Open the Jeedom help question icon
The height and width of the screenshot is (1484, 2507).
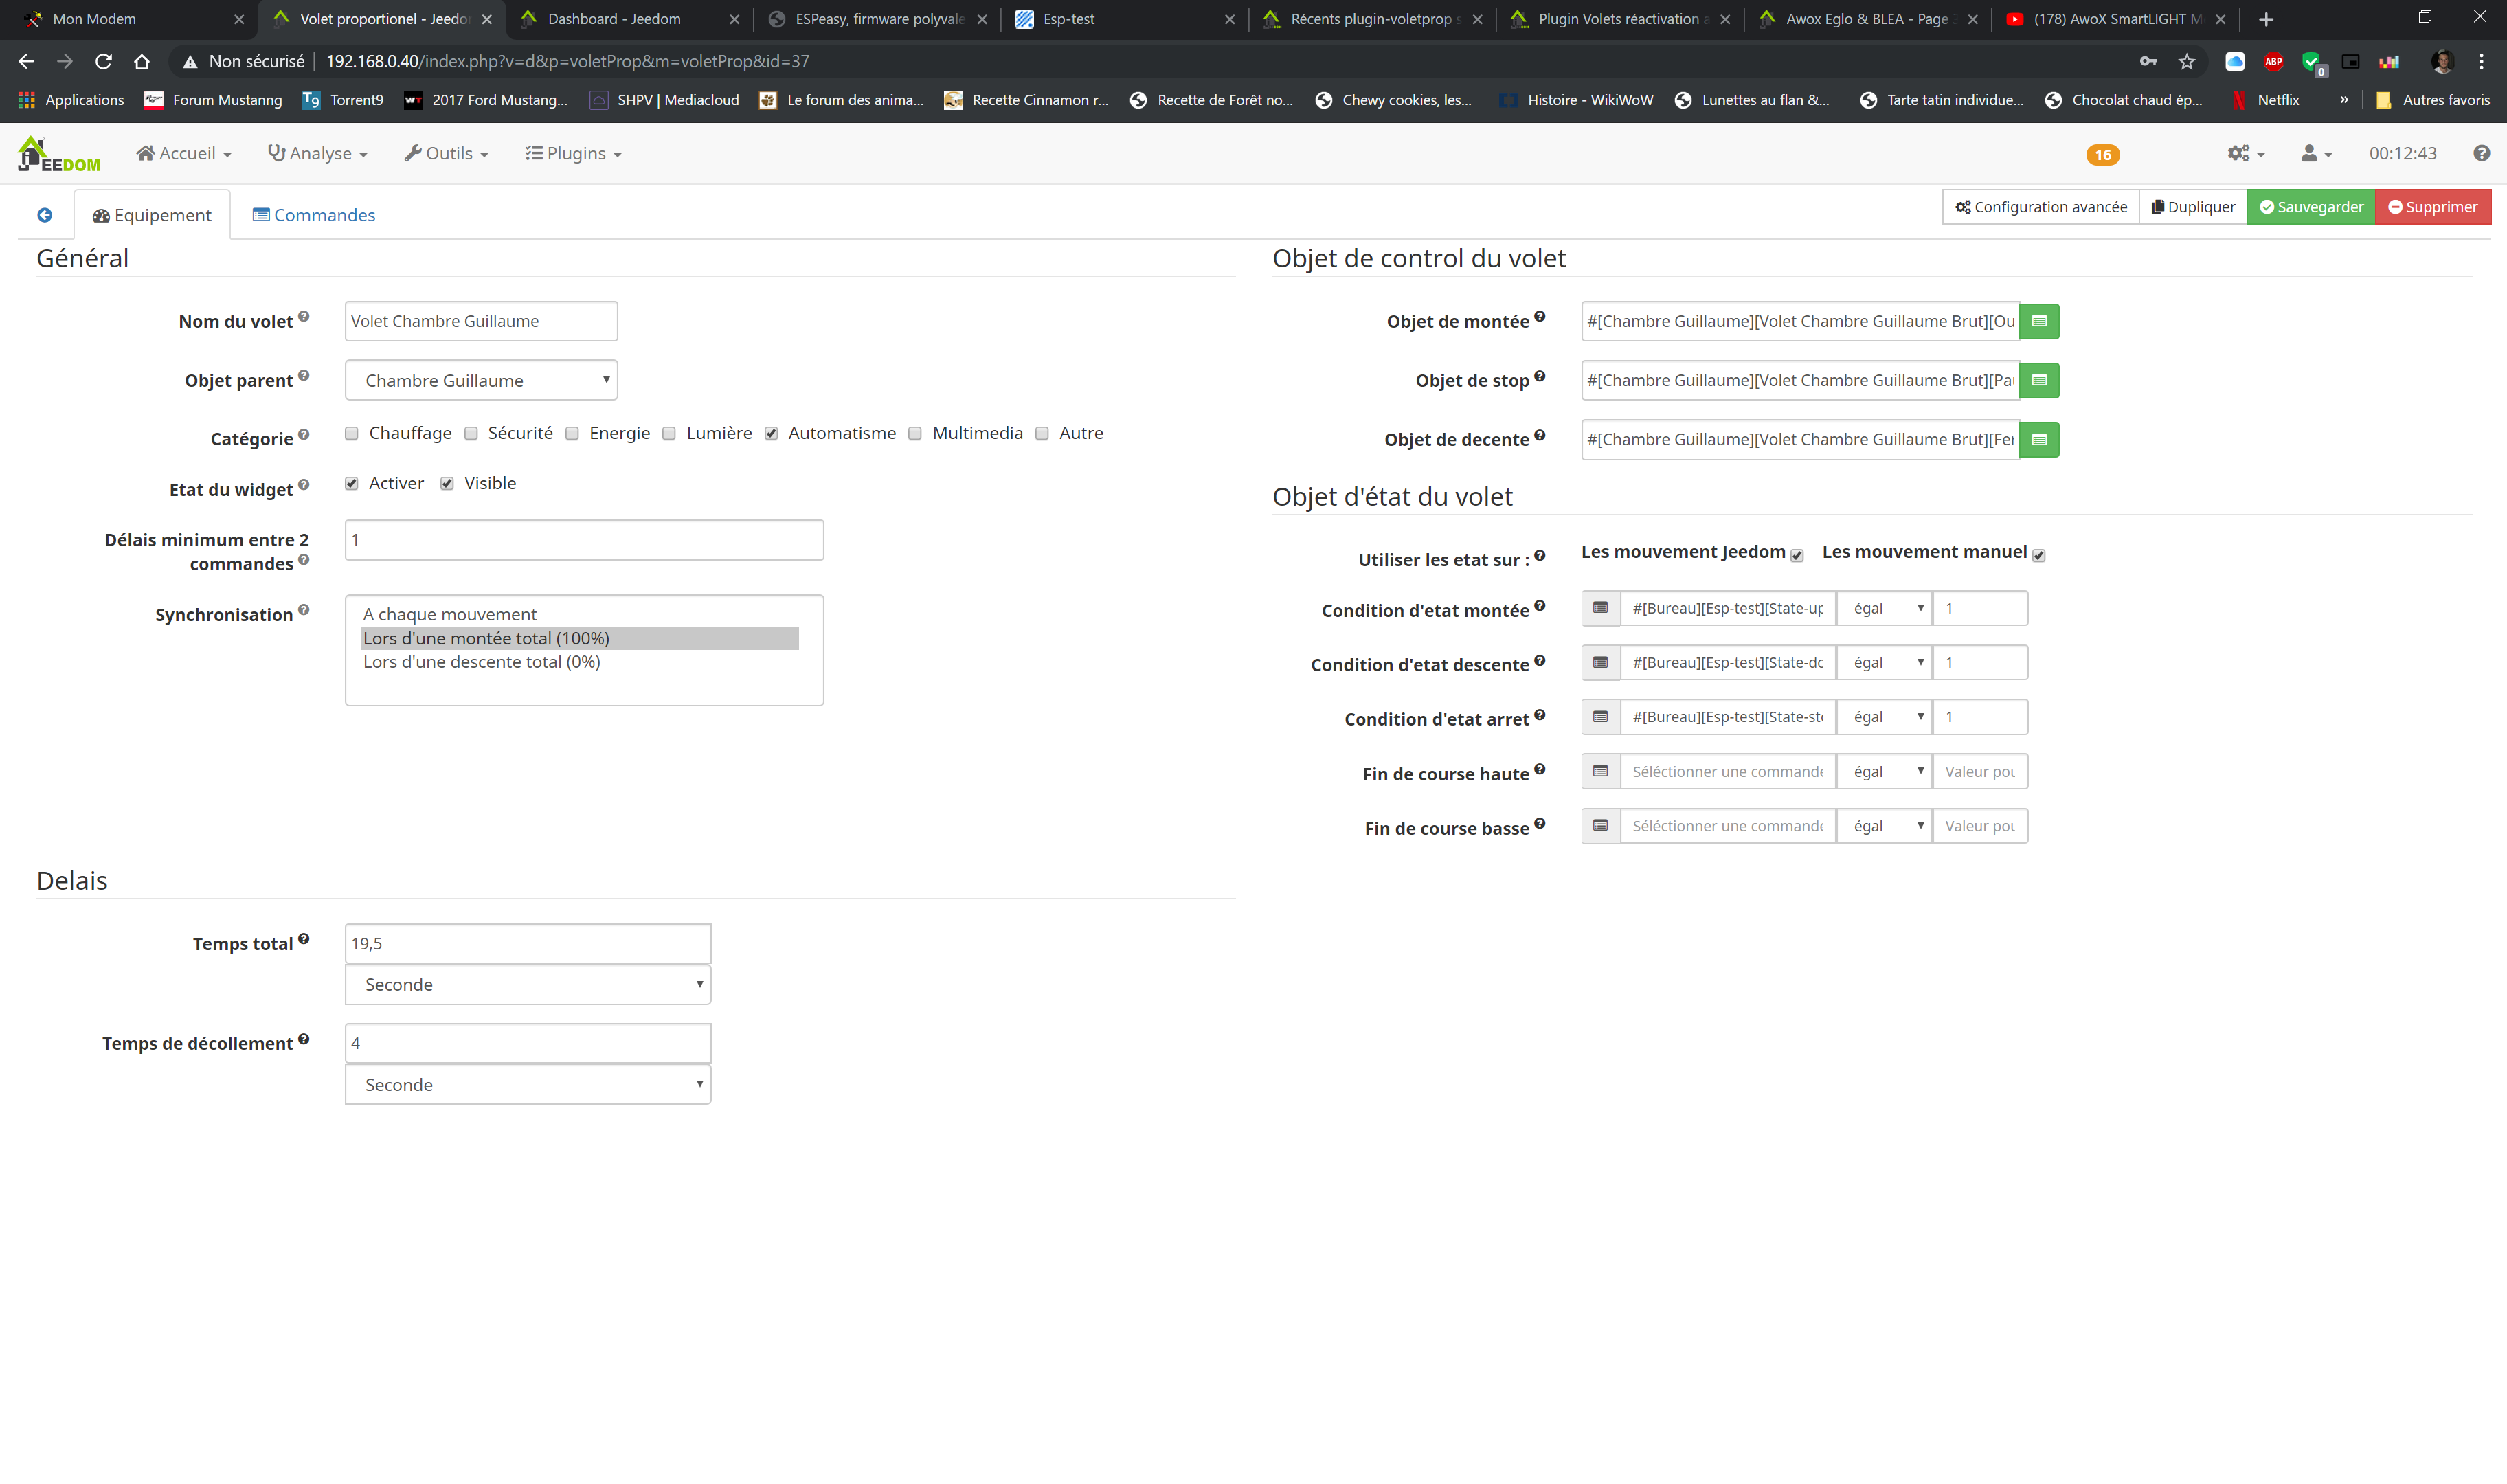2481,153
